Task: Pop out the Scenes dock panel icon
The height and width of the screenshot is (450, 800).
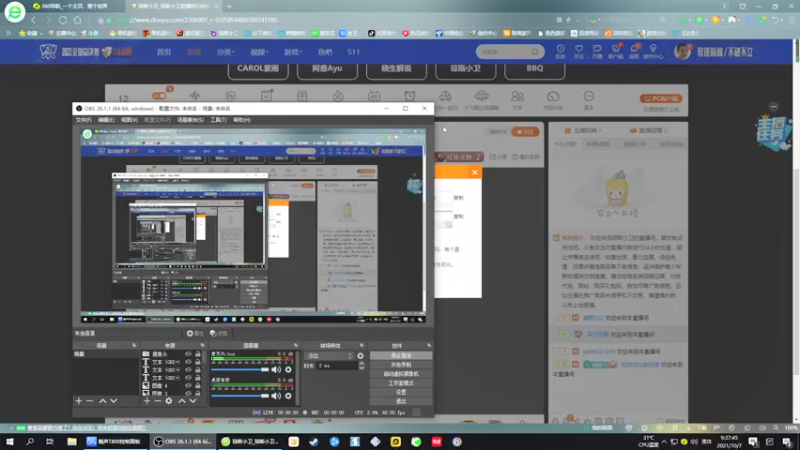Action: pos(134,345)
